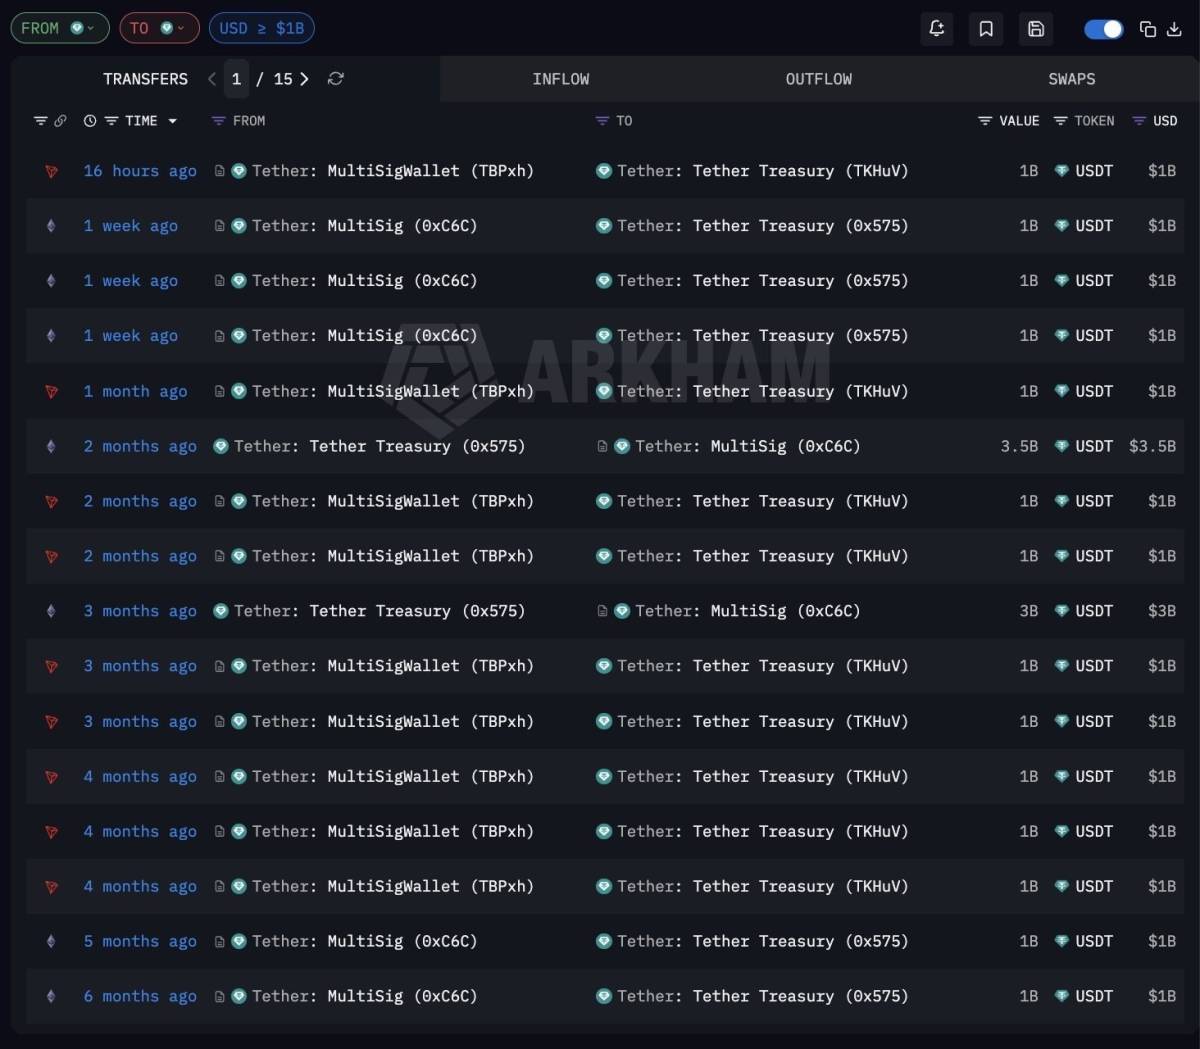
Task: Open the '5 months ago' transaction link
Action: pyautogui.click(x=140, y=942)
